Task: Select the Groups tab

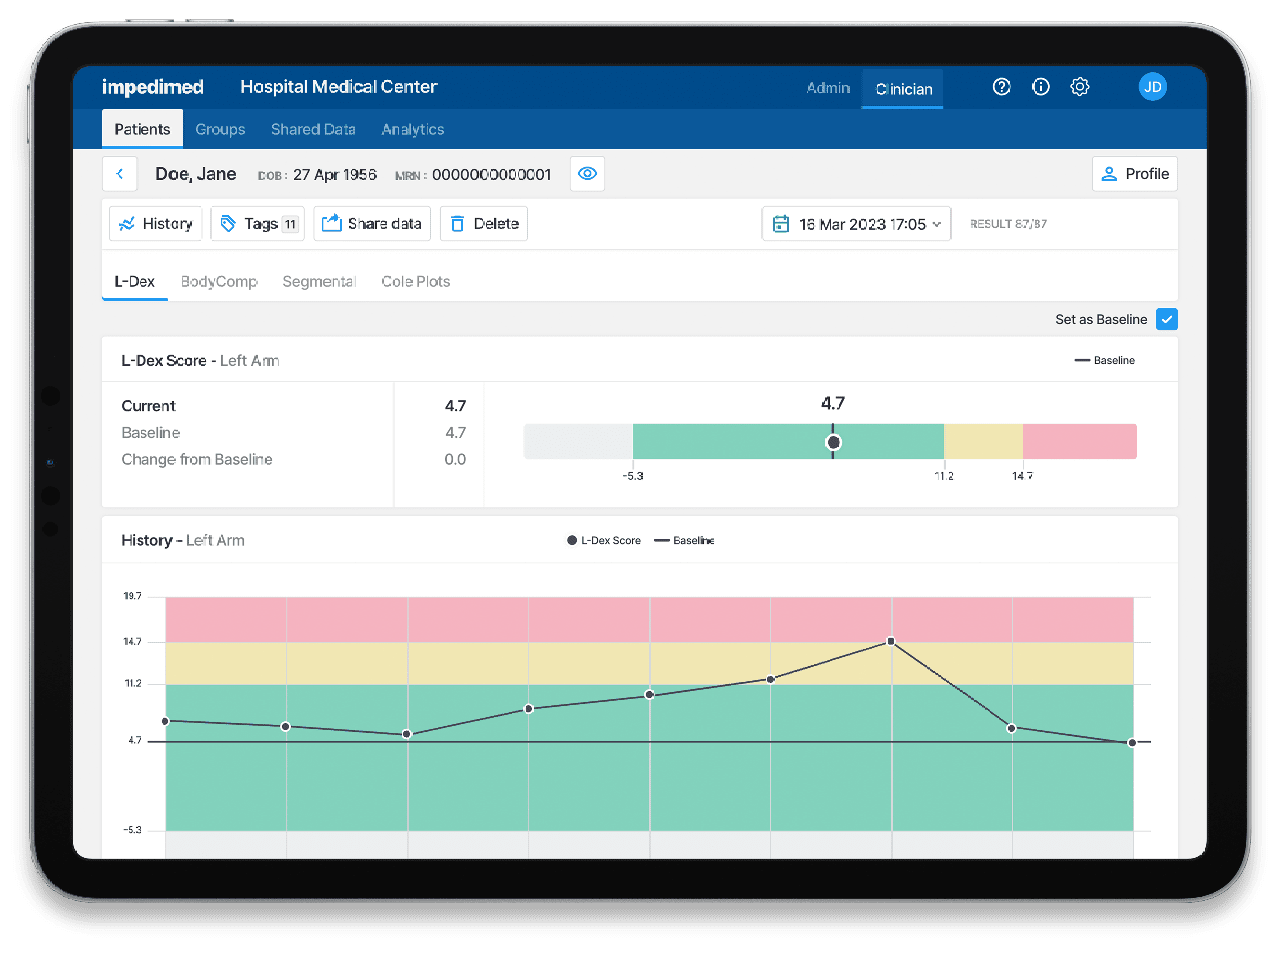Action: (x=220, y=129)
